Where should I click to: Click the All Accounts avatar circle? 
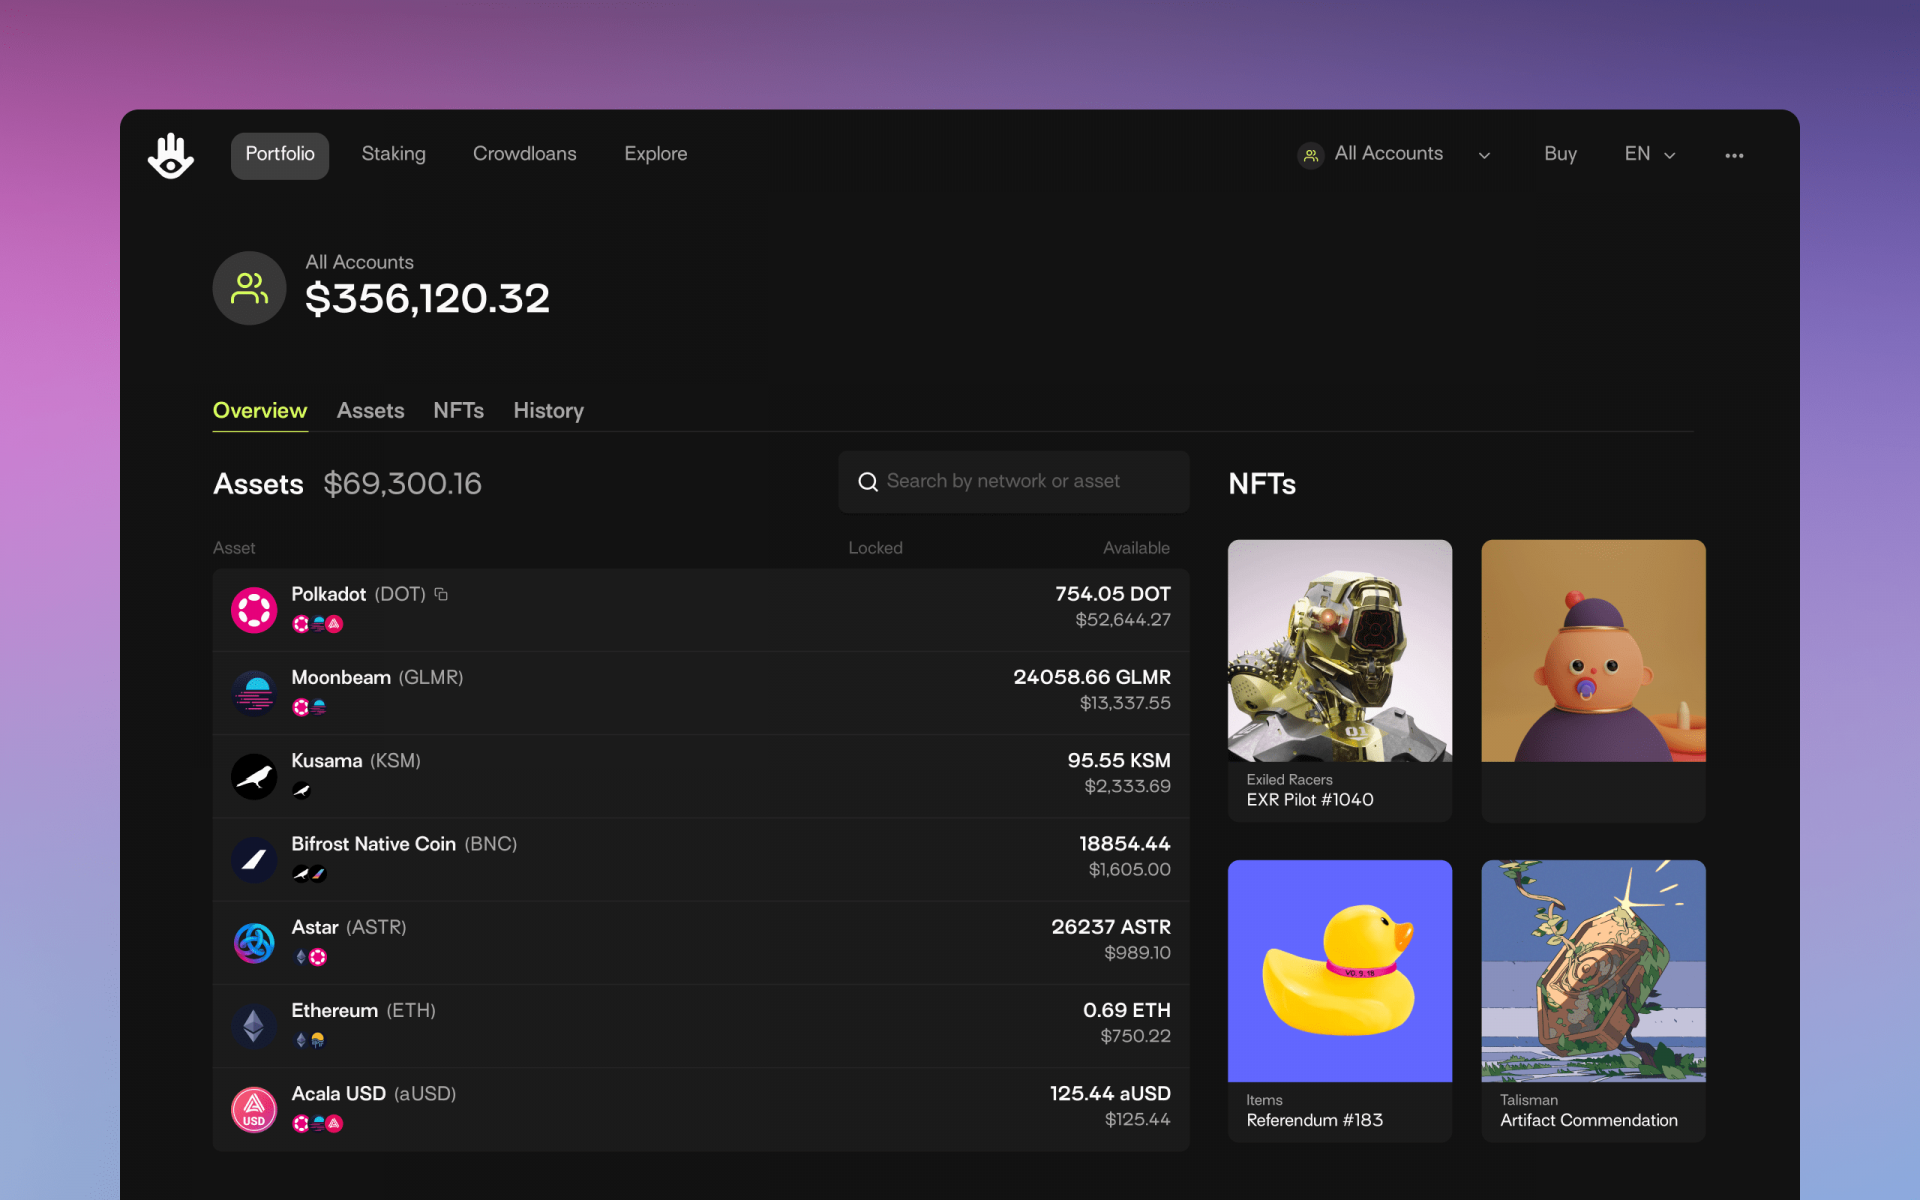click(249, 288)
